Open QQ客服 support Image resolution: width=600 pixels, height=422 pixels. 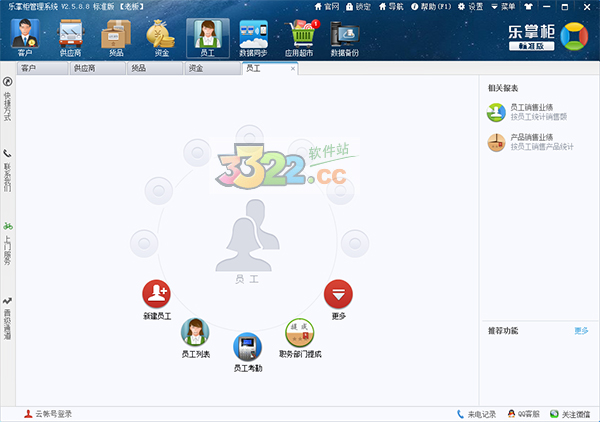point(523,414)
